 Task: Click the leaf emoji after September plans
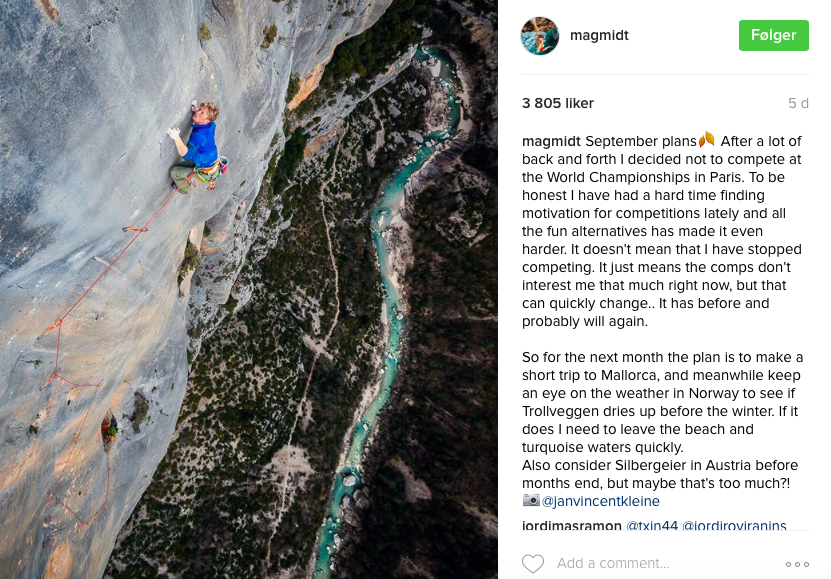(x=707, y=140)
